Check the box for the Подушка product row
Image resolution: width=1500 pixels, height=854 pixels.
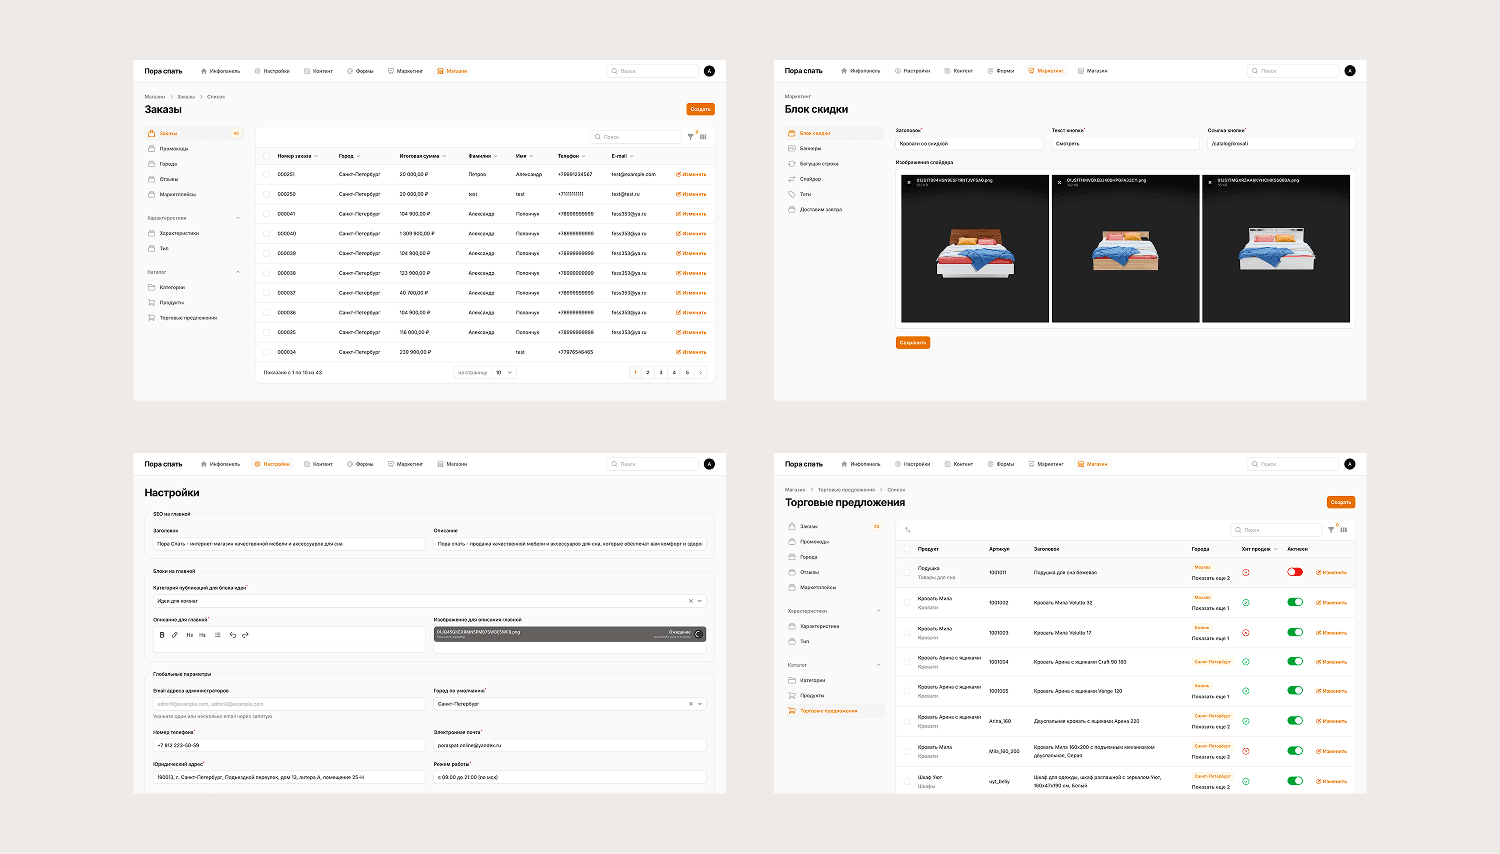(908, 572)
